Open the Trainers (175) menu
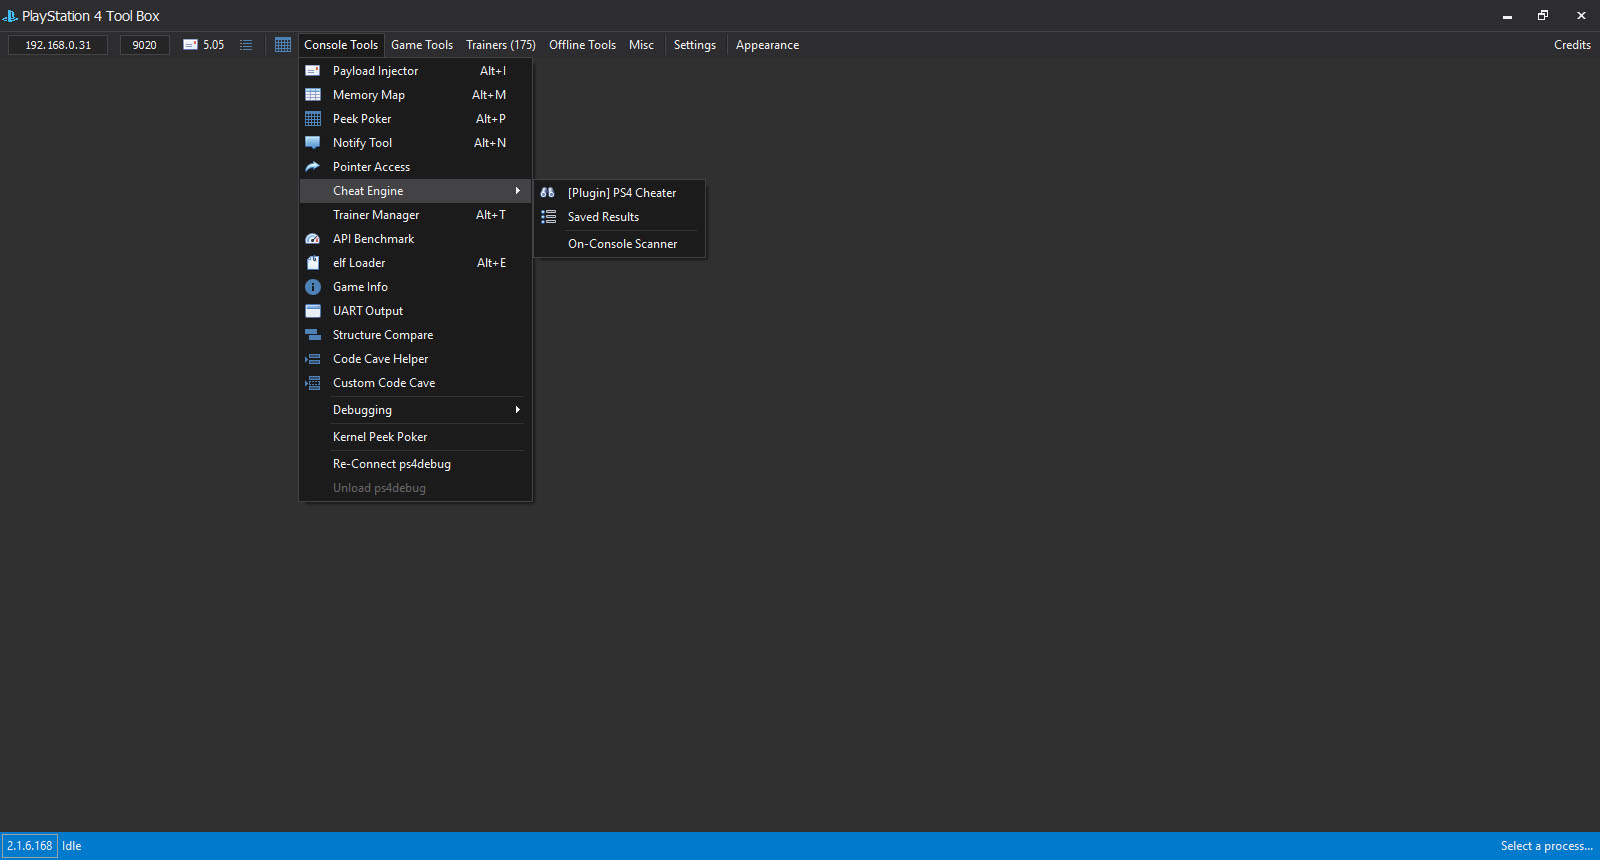The width and height of the screenshot is (1600, 860). [x=501, y=45]
